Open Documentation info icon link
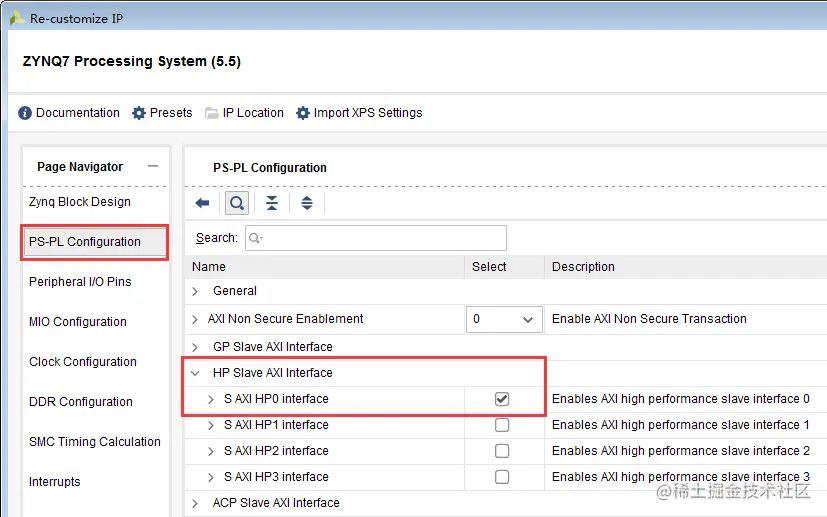827x517 pixels. (x=25, y=113)
